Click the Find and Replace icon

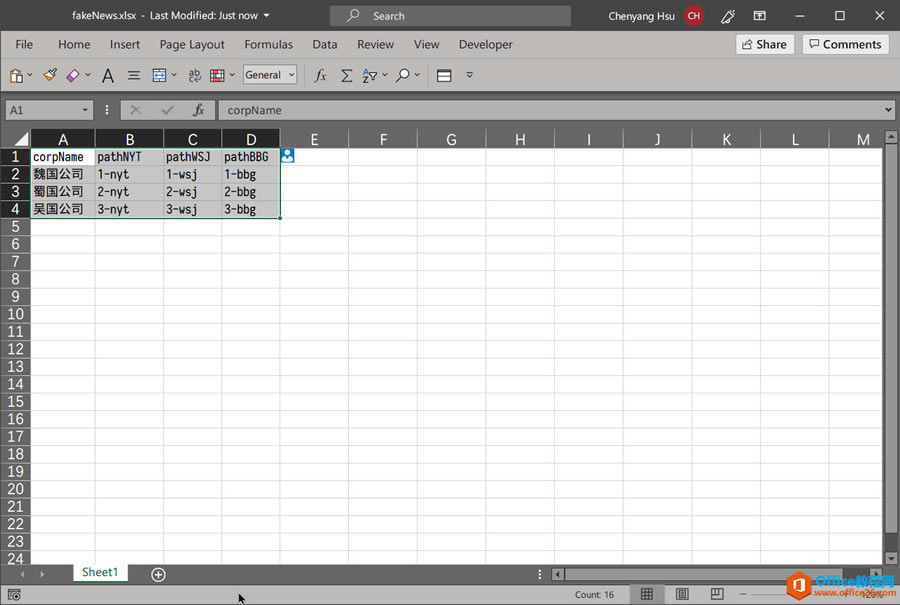coord(403,75)
